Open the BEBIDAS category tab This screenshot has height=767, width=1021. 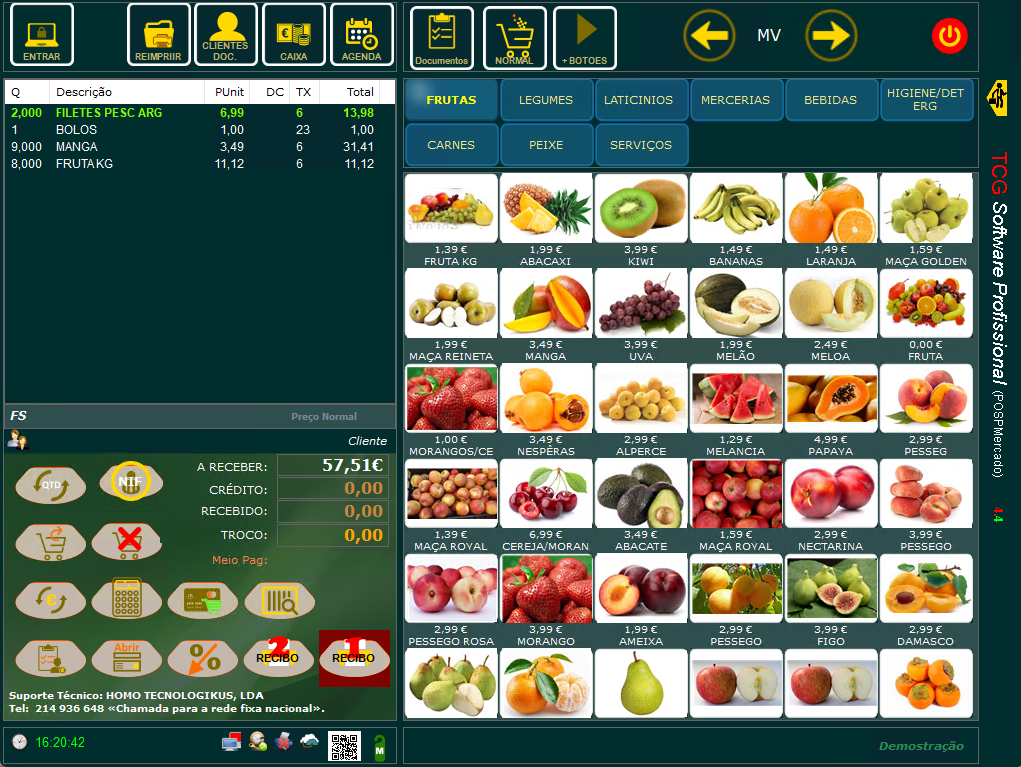coord(830,100)
